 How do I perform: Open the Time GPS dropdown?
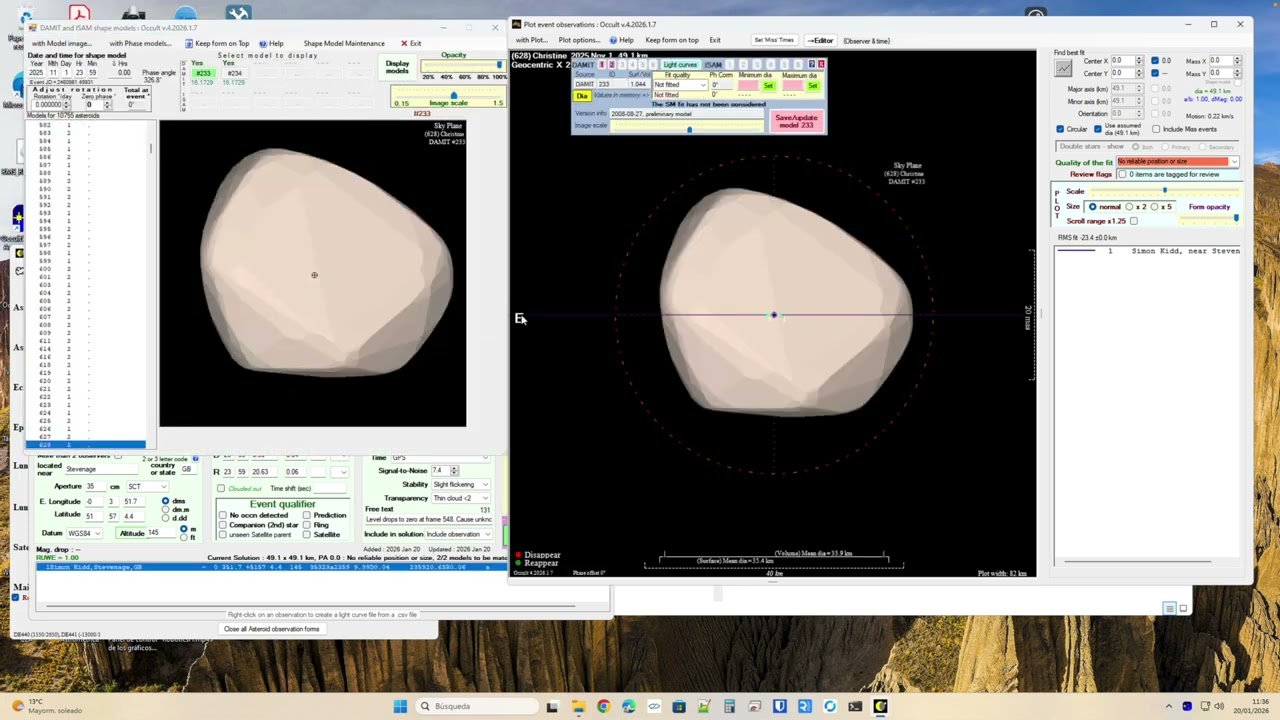pyautogui.click(x=439, y=458)
